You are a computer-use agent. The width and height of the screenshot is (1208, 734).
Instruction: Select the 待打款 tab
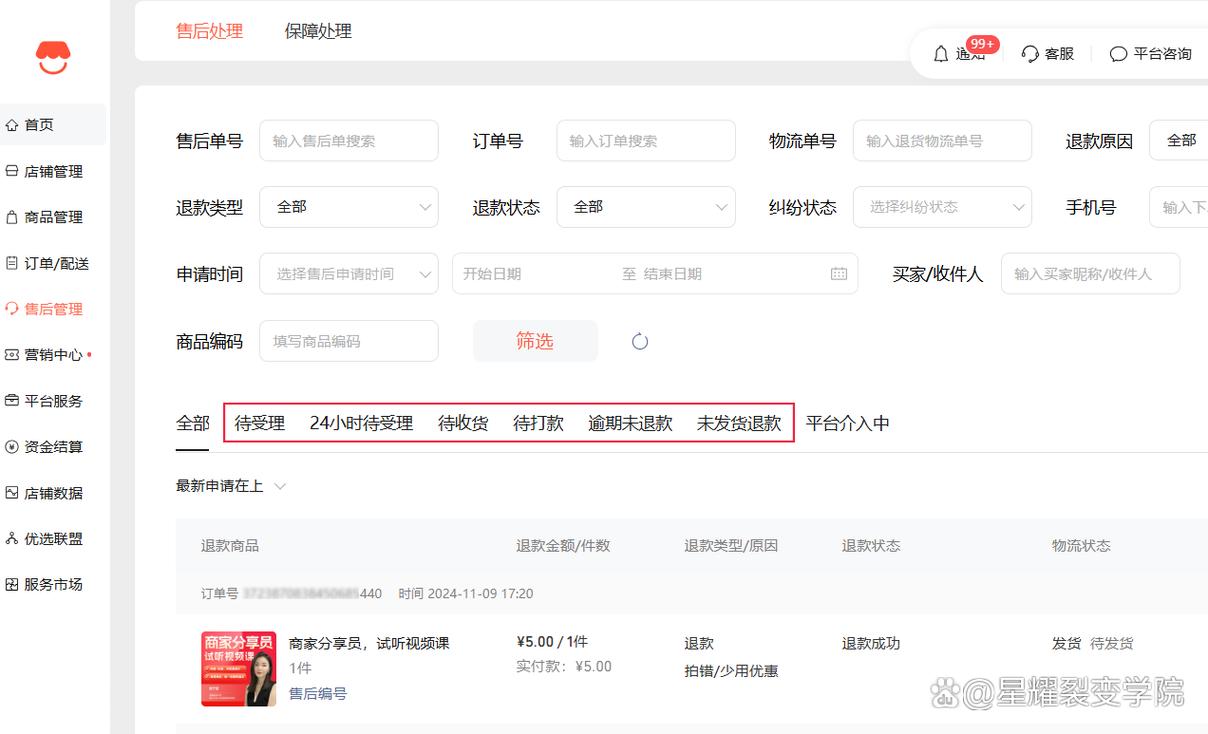click(x=538, y=423)
